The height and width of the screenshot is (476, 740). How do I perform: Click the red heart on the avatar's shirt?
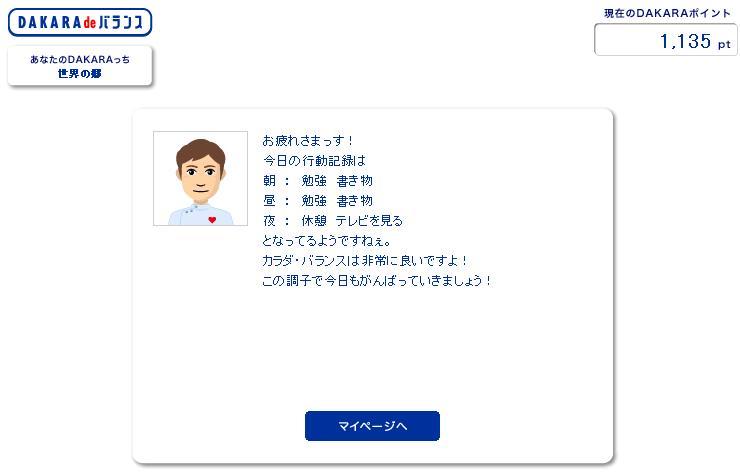(212, 220)
